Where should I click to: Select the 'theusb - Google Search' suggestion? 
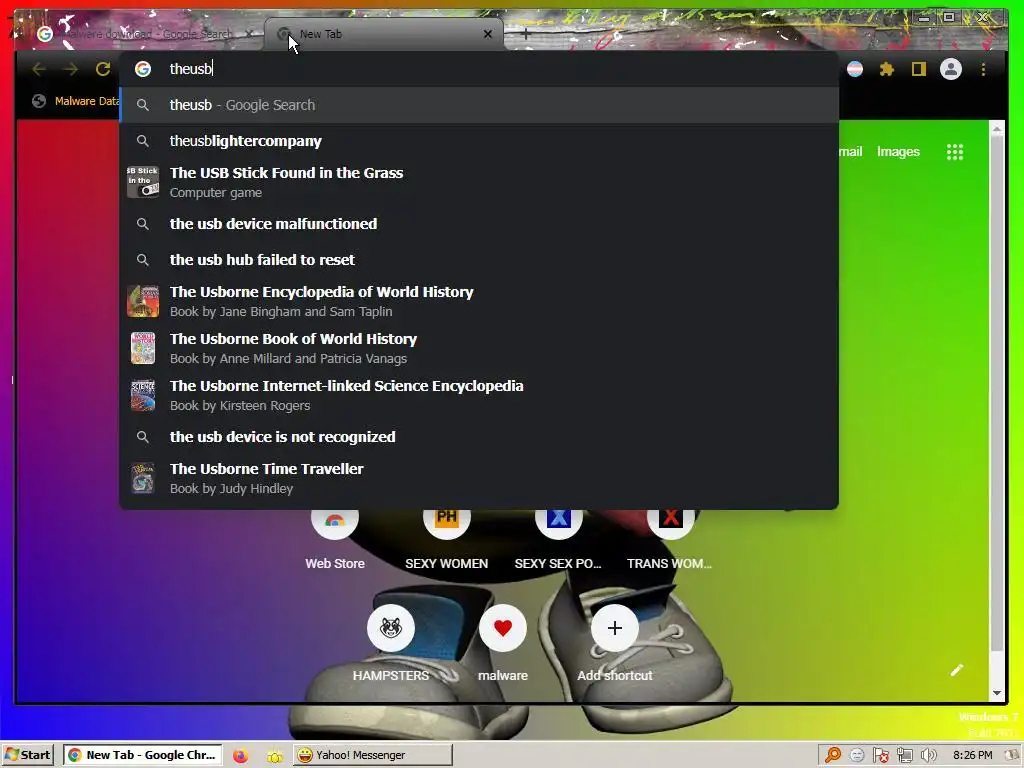tap(479, 105)
